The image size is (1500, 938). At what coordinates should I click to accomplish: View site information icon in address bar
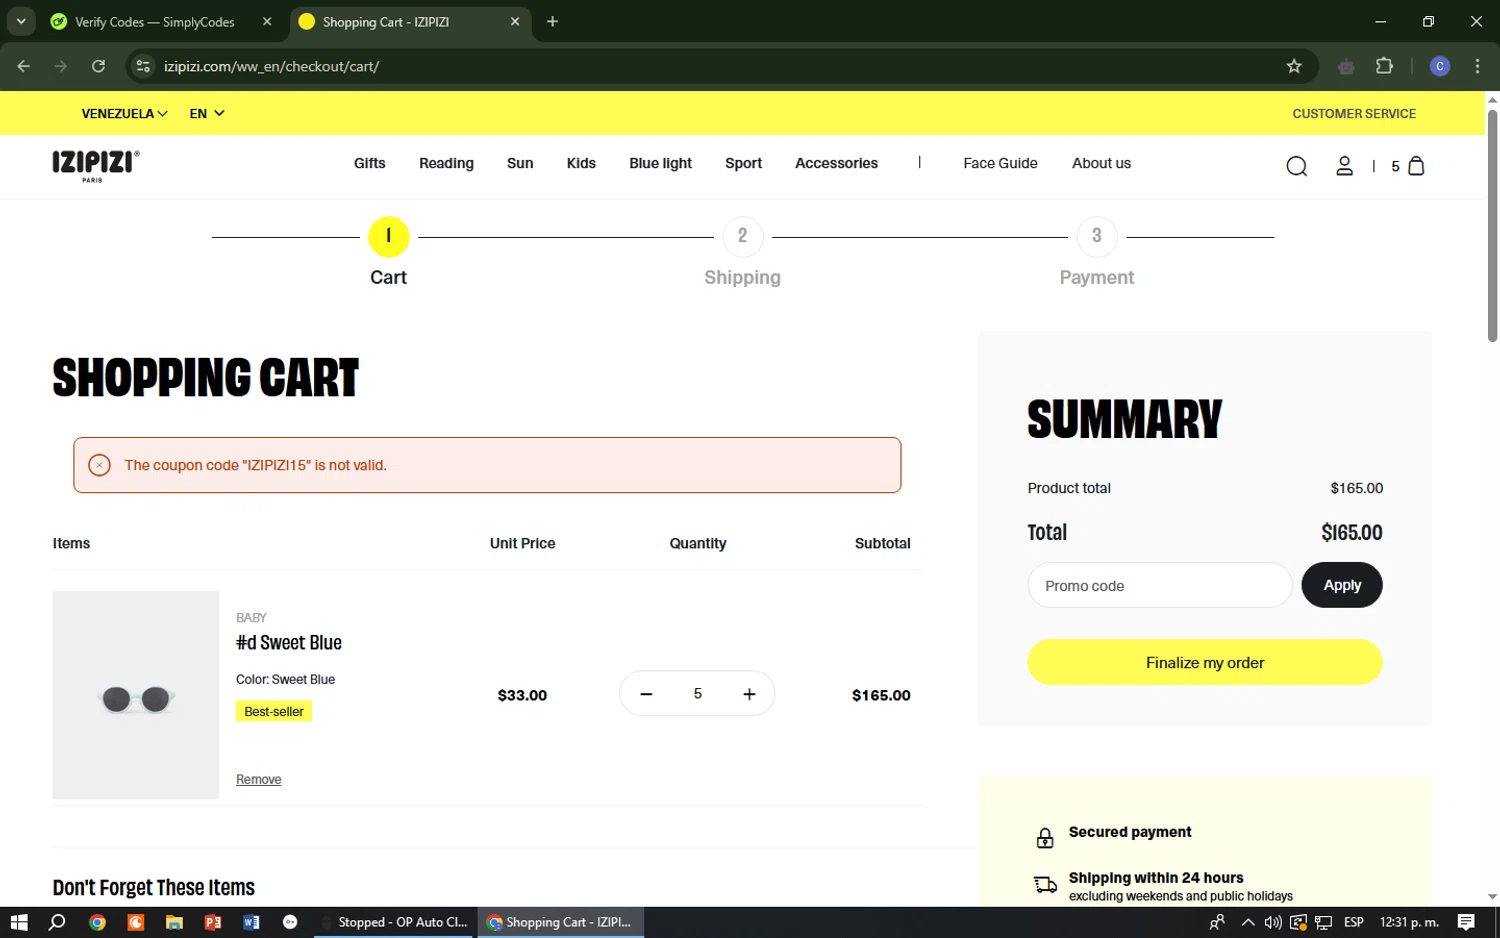coord(143,66)
